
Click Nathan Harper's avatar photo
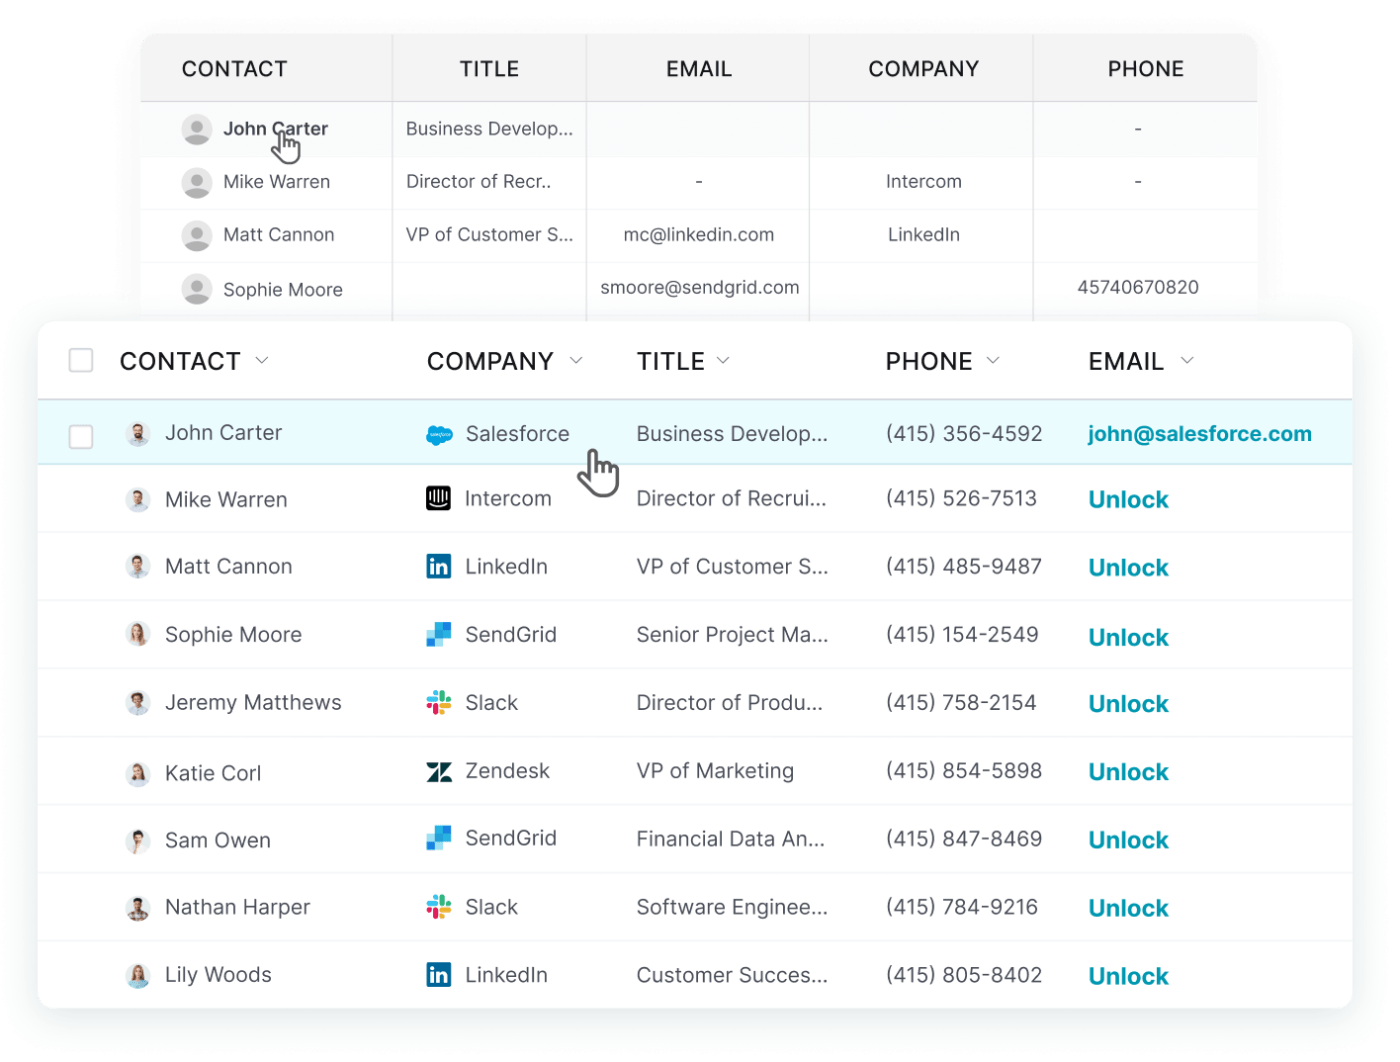138,908
